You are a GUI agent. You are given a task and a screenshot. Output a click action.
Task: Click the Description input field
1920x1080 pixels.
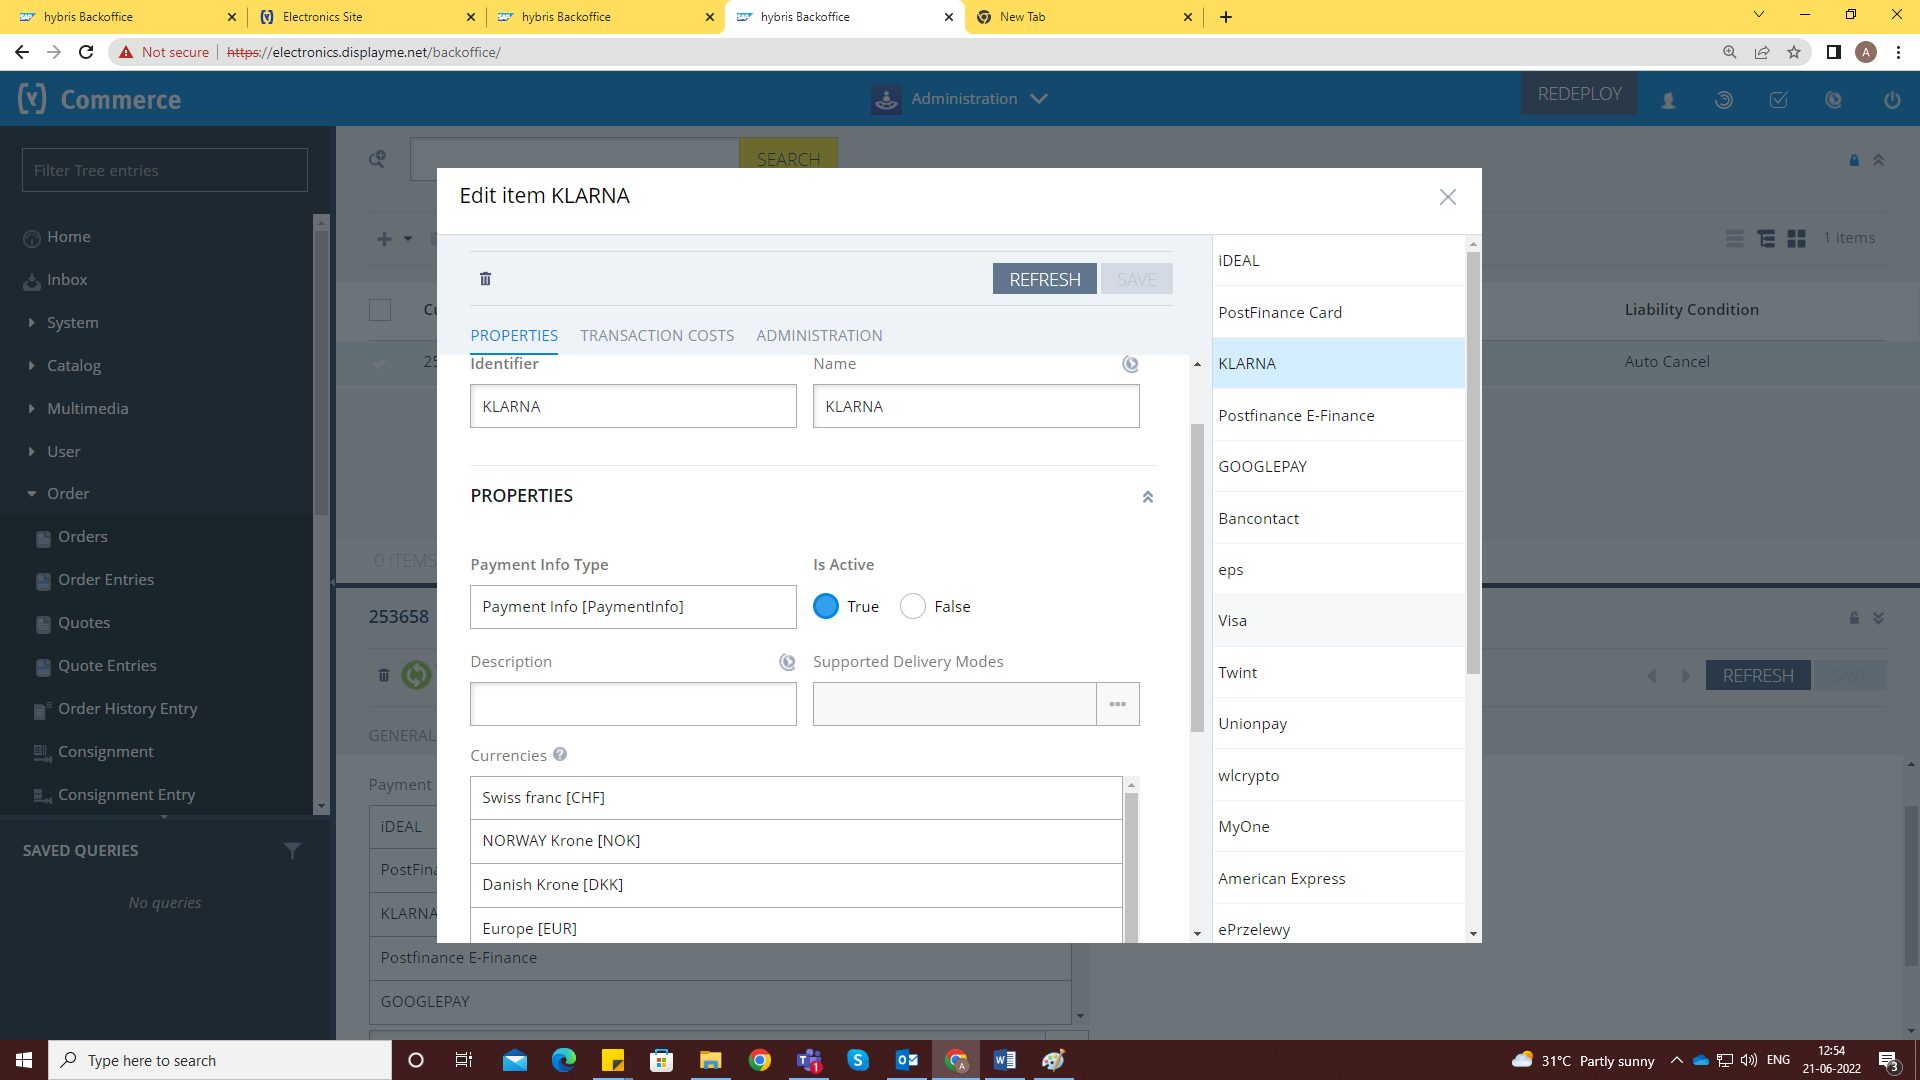click(x=633, y=704)
